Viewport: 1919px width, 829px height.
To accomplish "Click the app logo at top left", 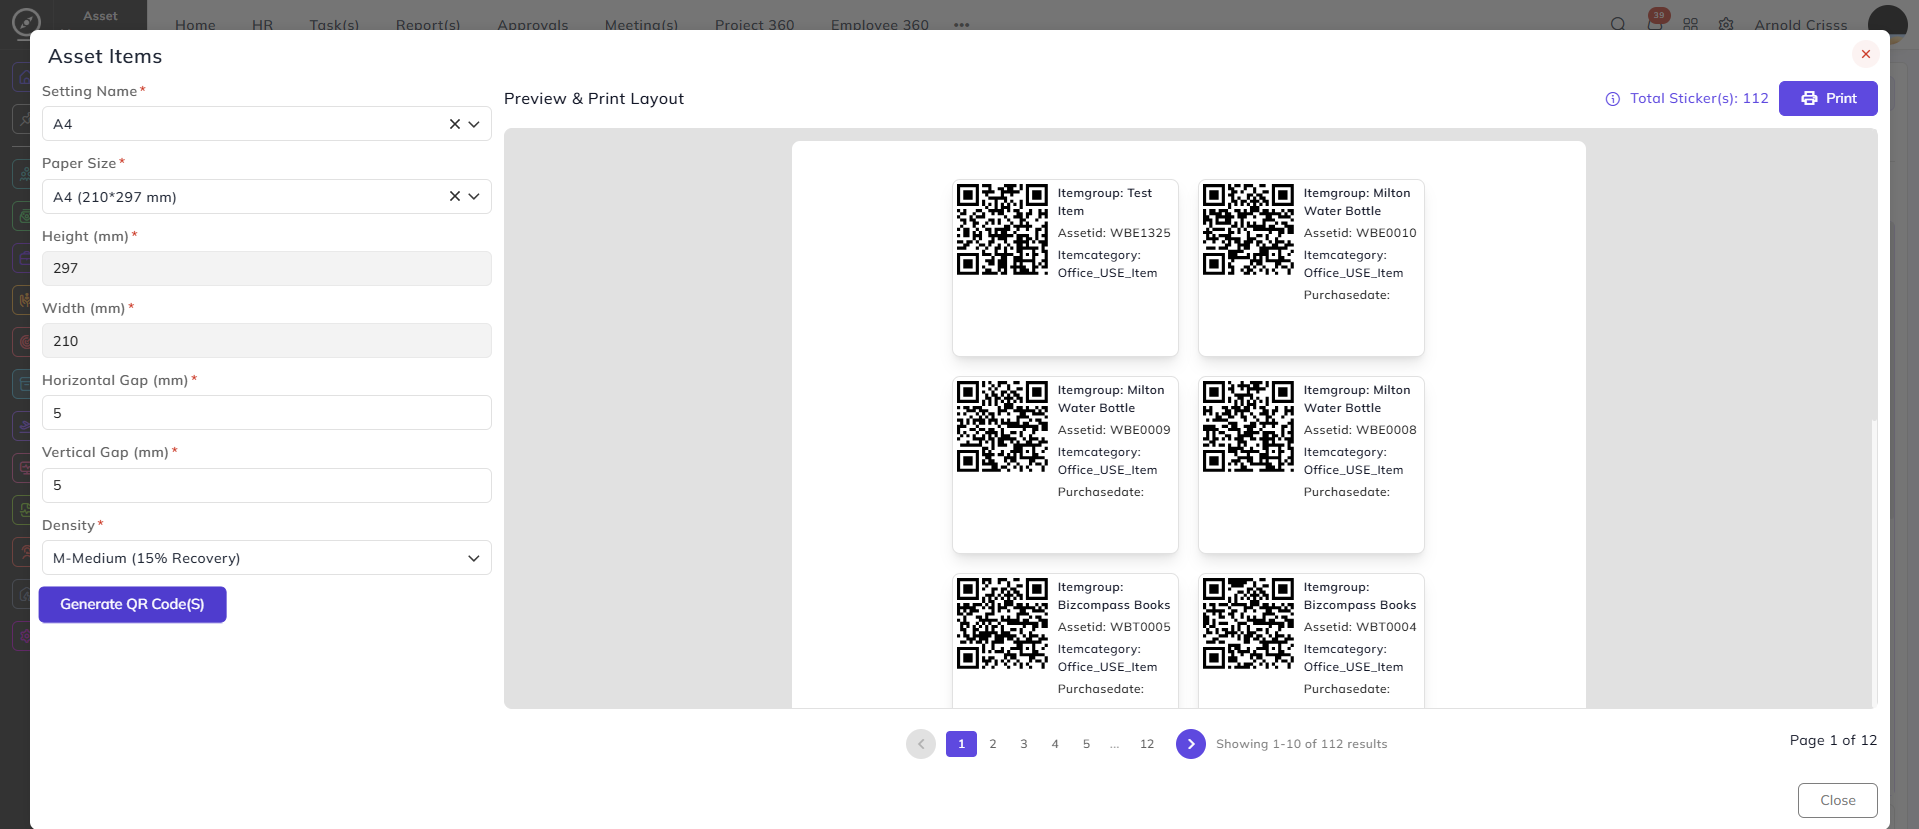I will point(26,21).
